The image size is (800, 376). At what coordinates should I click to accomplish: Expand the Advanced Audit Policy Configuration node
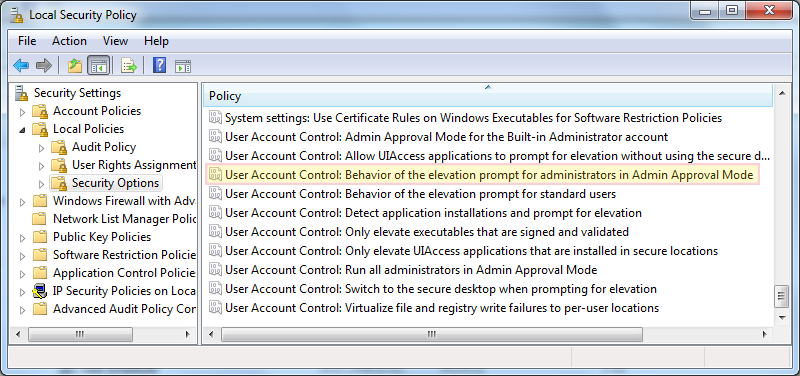pyautogui.click(x=22, y=310)
